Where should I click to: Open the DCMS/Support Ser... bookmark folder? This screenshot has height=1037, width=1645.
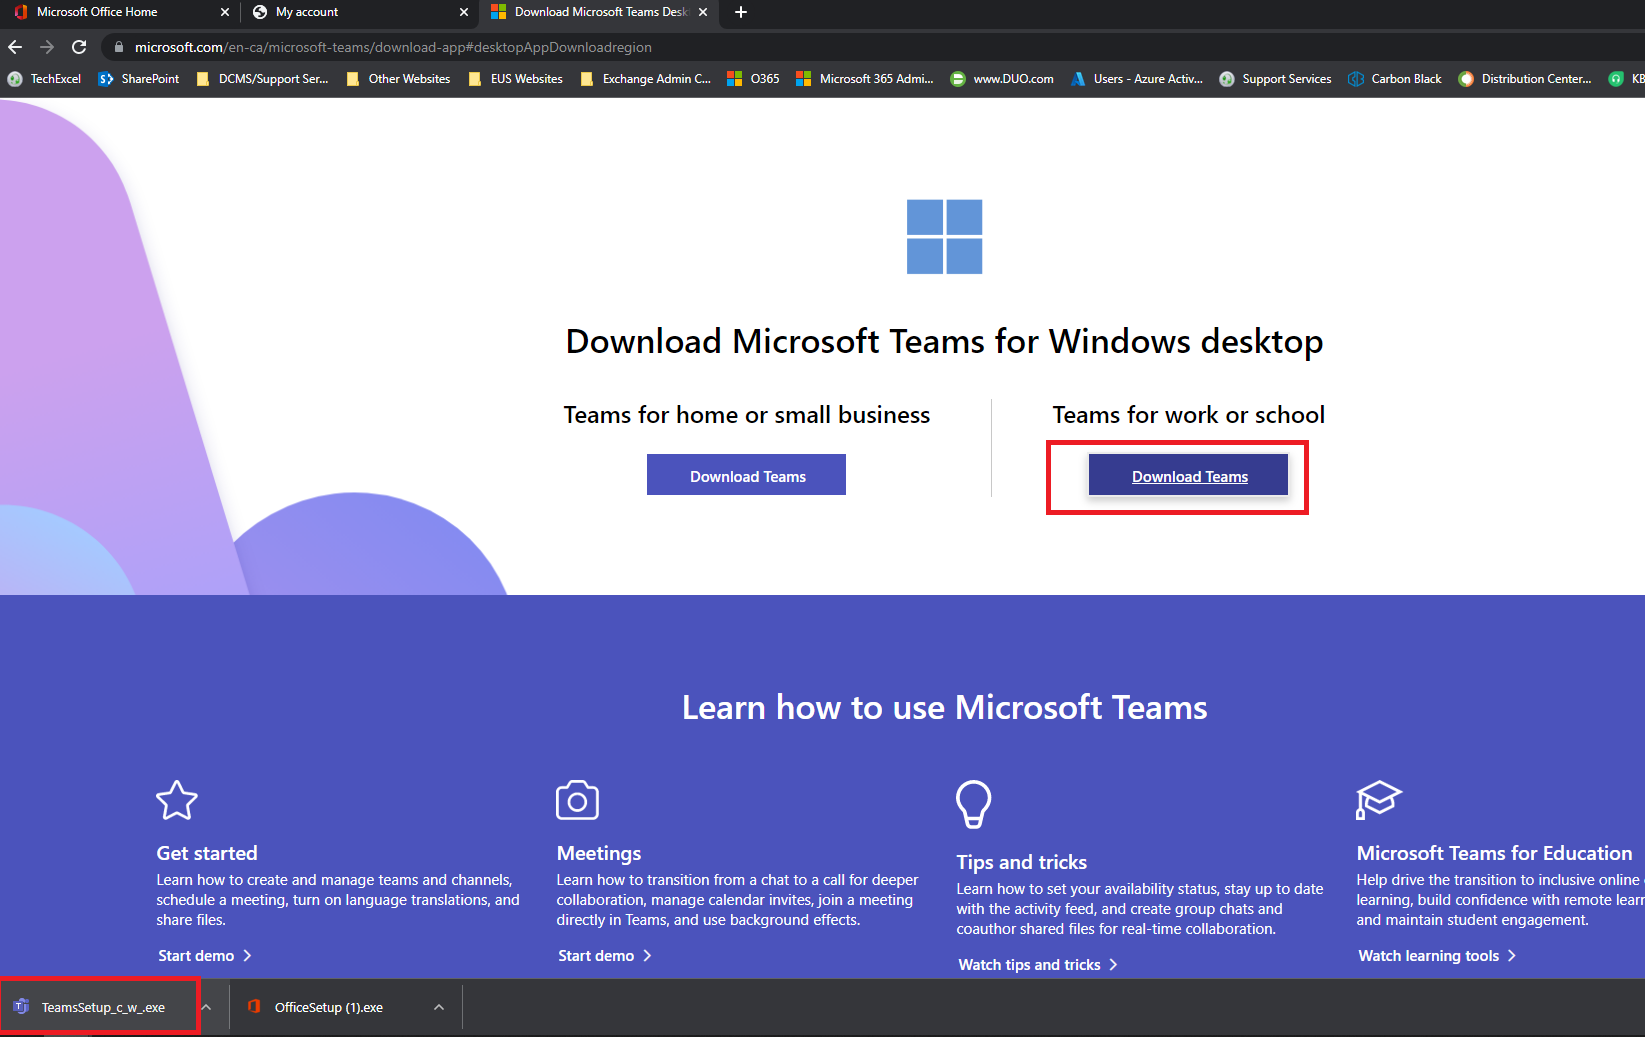(262, 79)
